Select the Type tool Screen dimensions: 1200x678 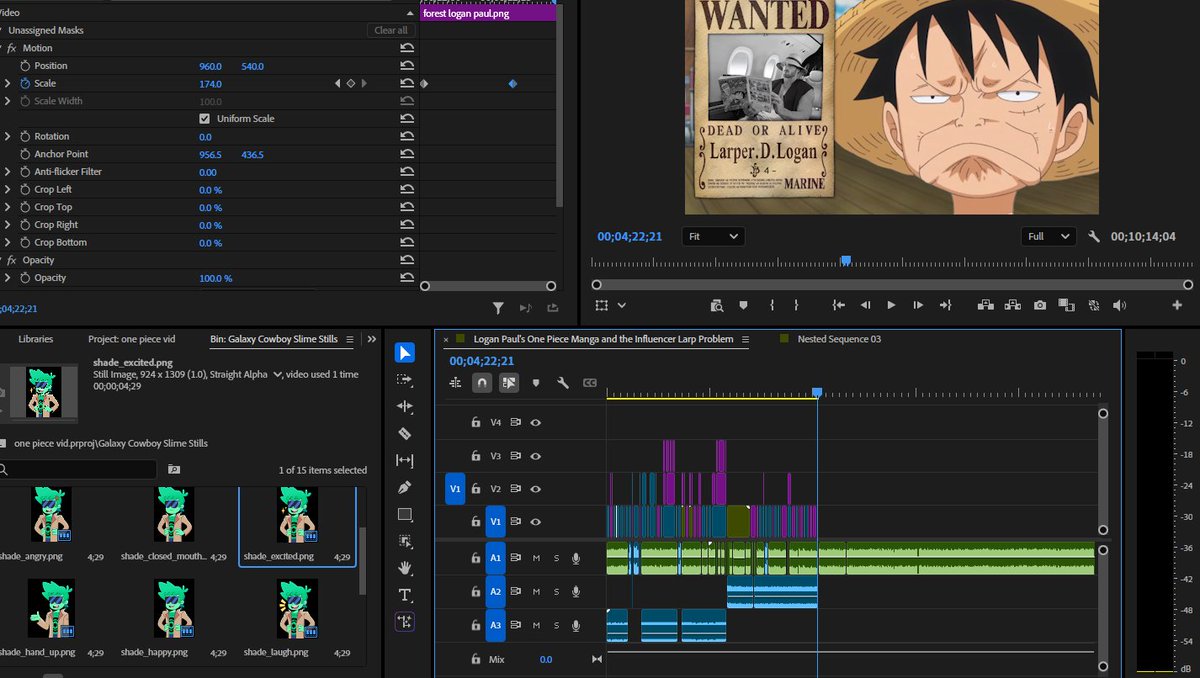point(404,594)
